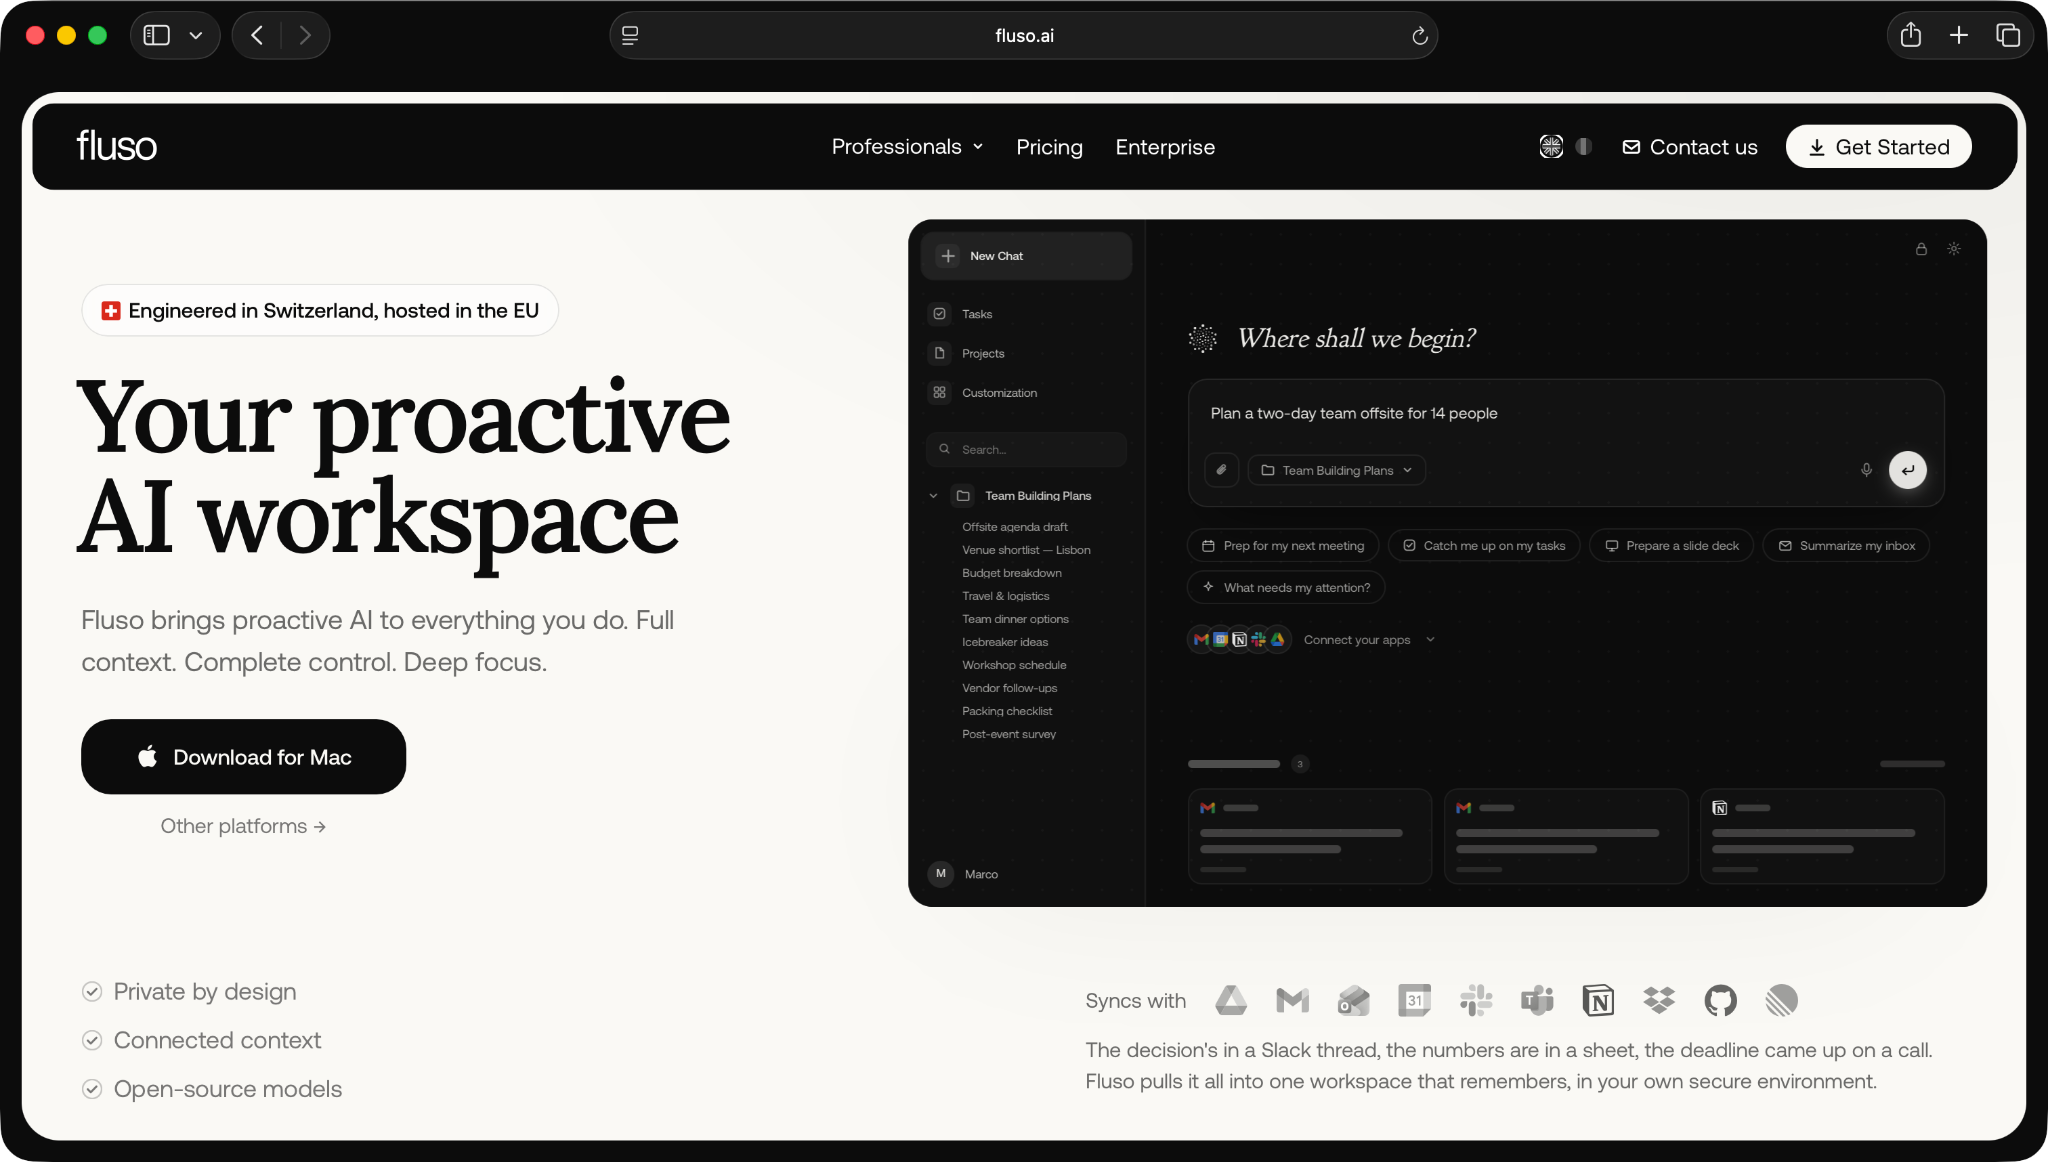2048x1162 pixels.
Task: Click the Google Drive sync icon
Action: pyautogui.click(x=1231, y=1000)
